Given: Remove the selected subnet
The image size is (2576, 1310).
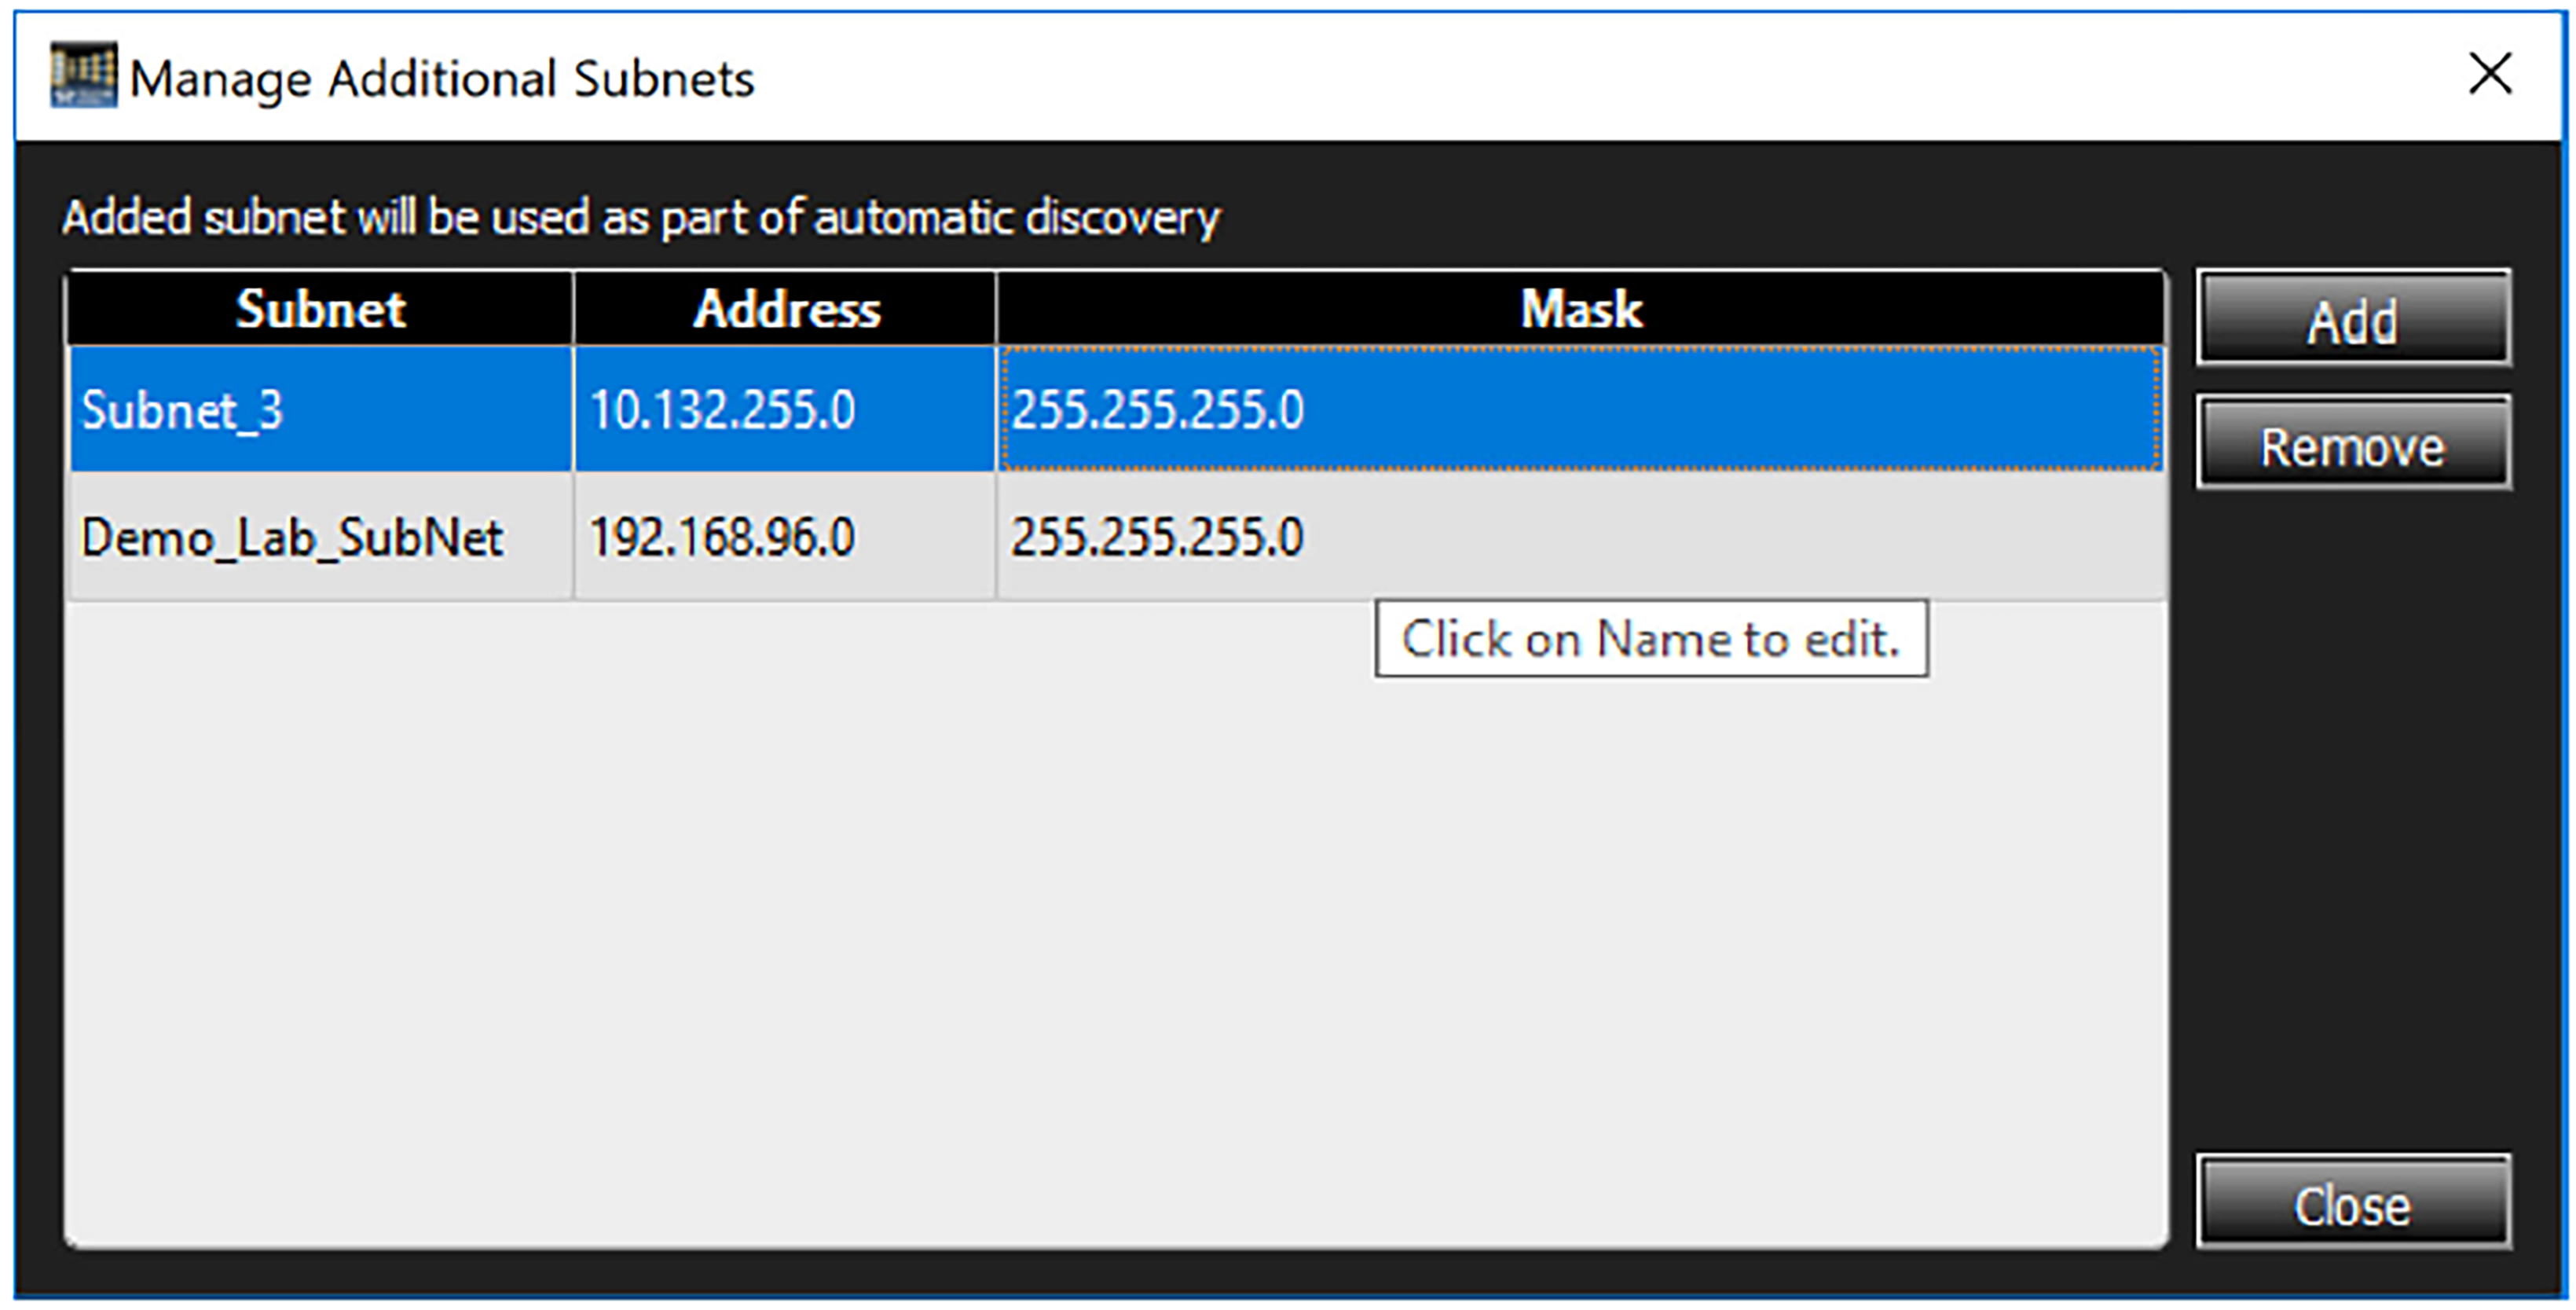Looking at the screenshot, I should click(2353, 443).
